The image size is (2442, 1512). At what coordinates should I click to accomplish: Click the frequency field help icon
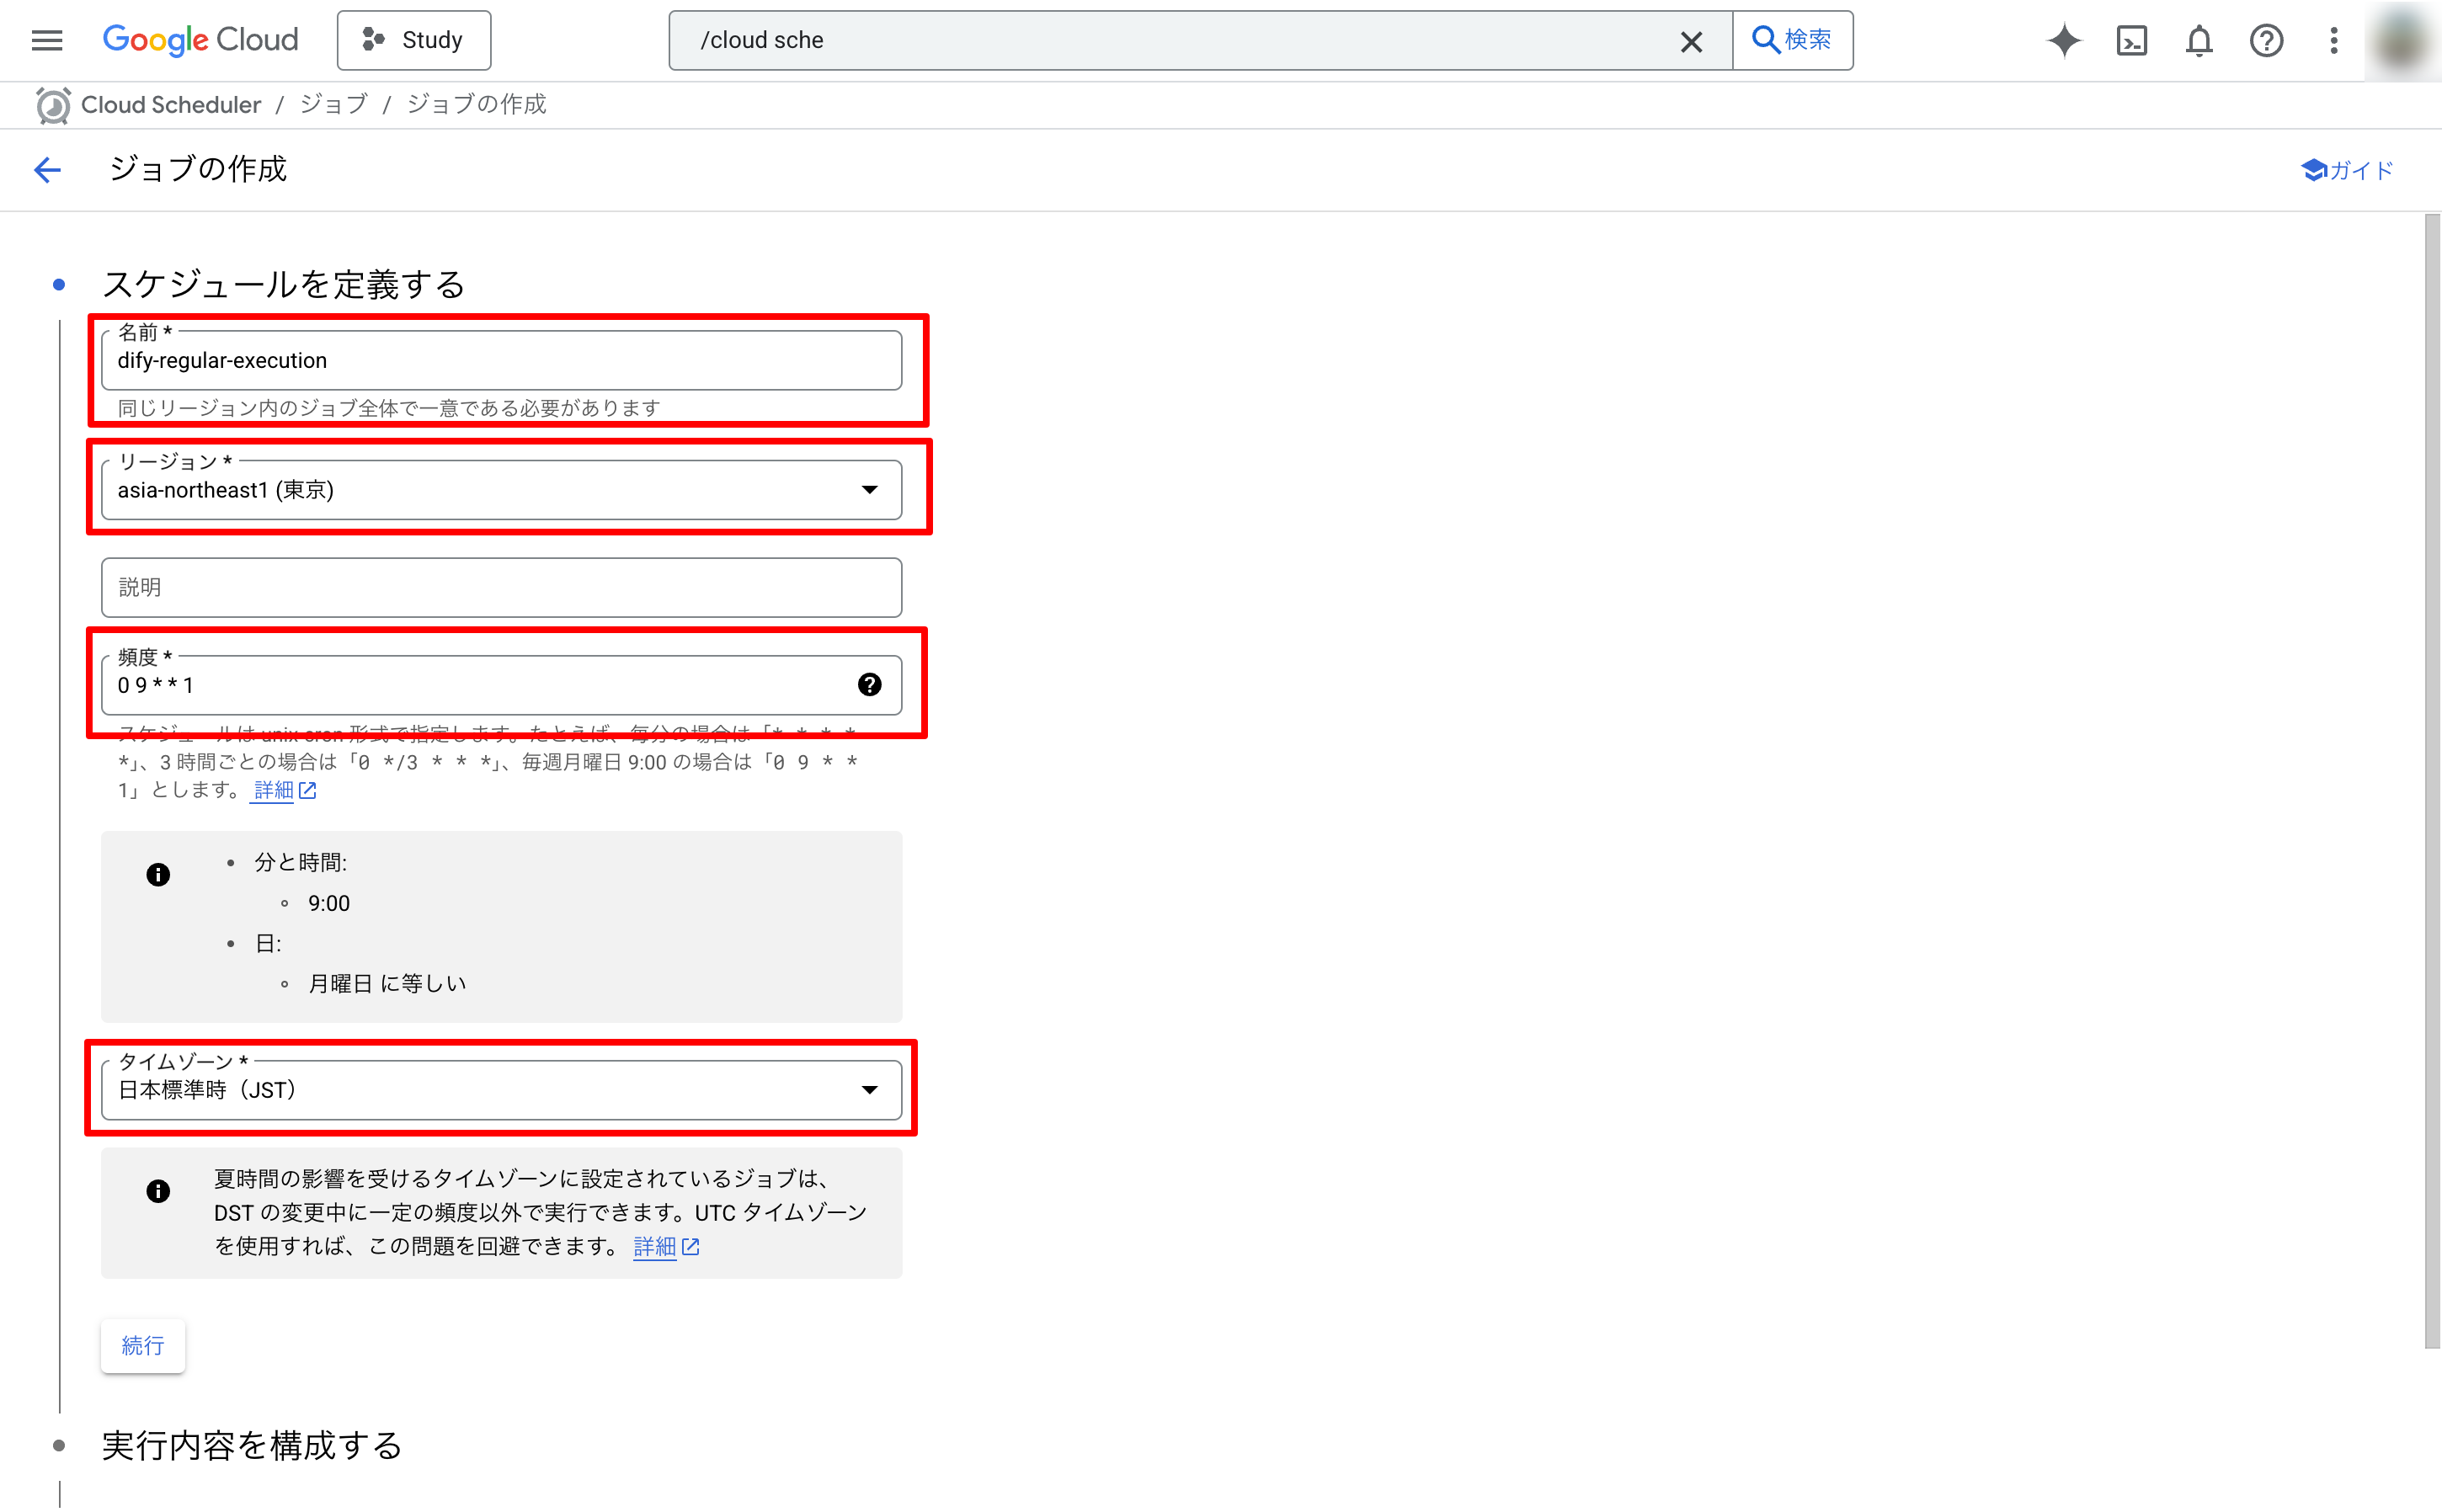pos(869,684)
